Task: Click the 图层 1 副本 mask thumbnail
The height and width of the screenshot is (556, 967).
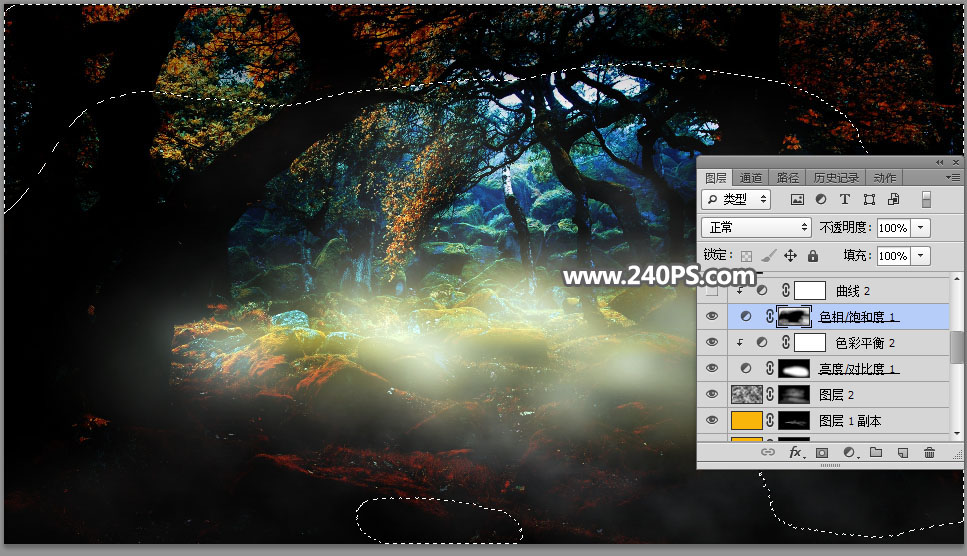Action: point(794,420)
